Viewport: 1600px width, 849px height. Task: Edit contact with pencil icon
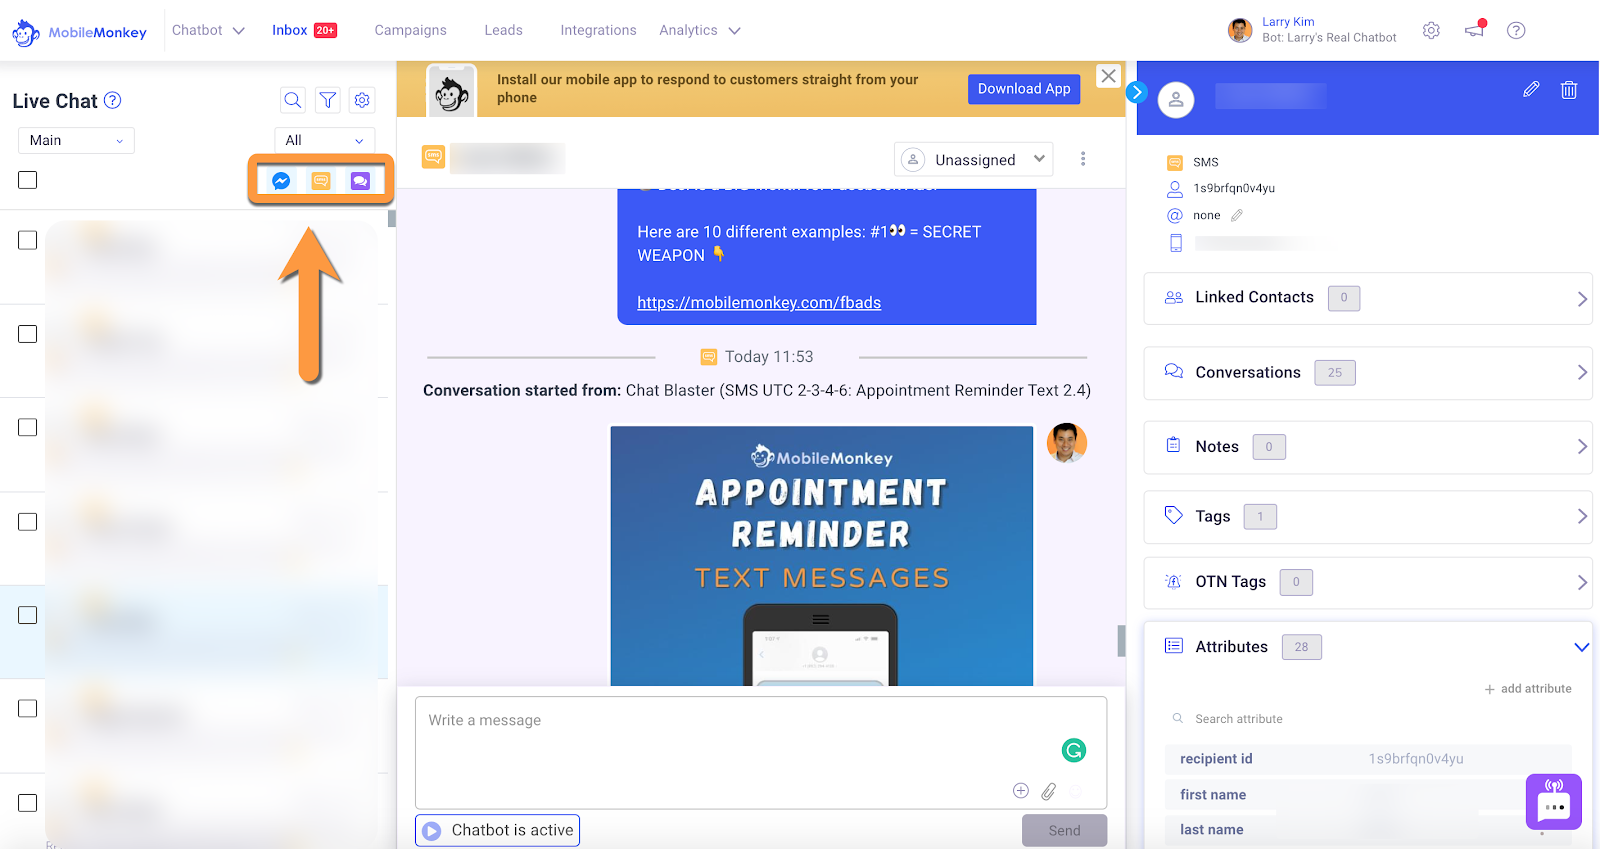[x=1531, y=90]
